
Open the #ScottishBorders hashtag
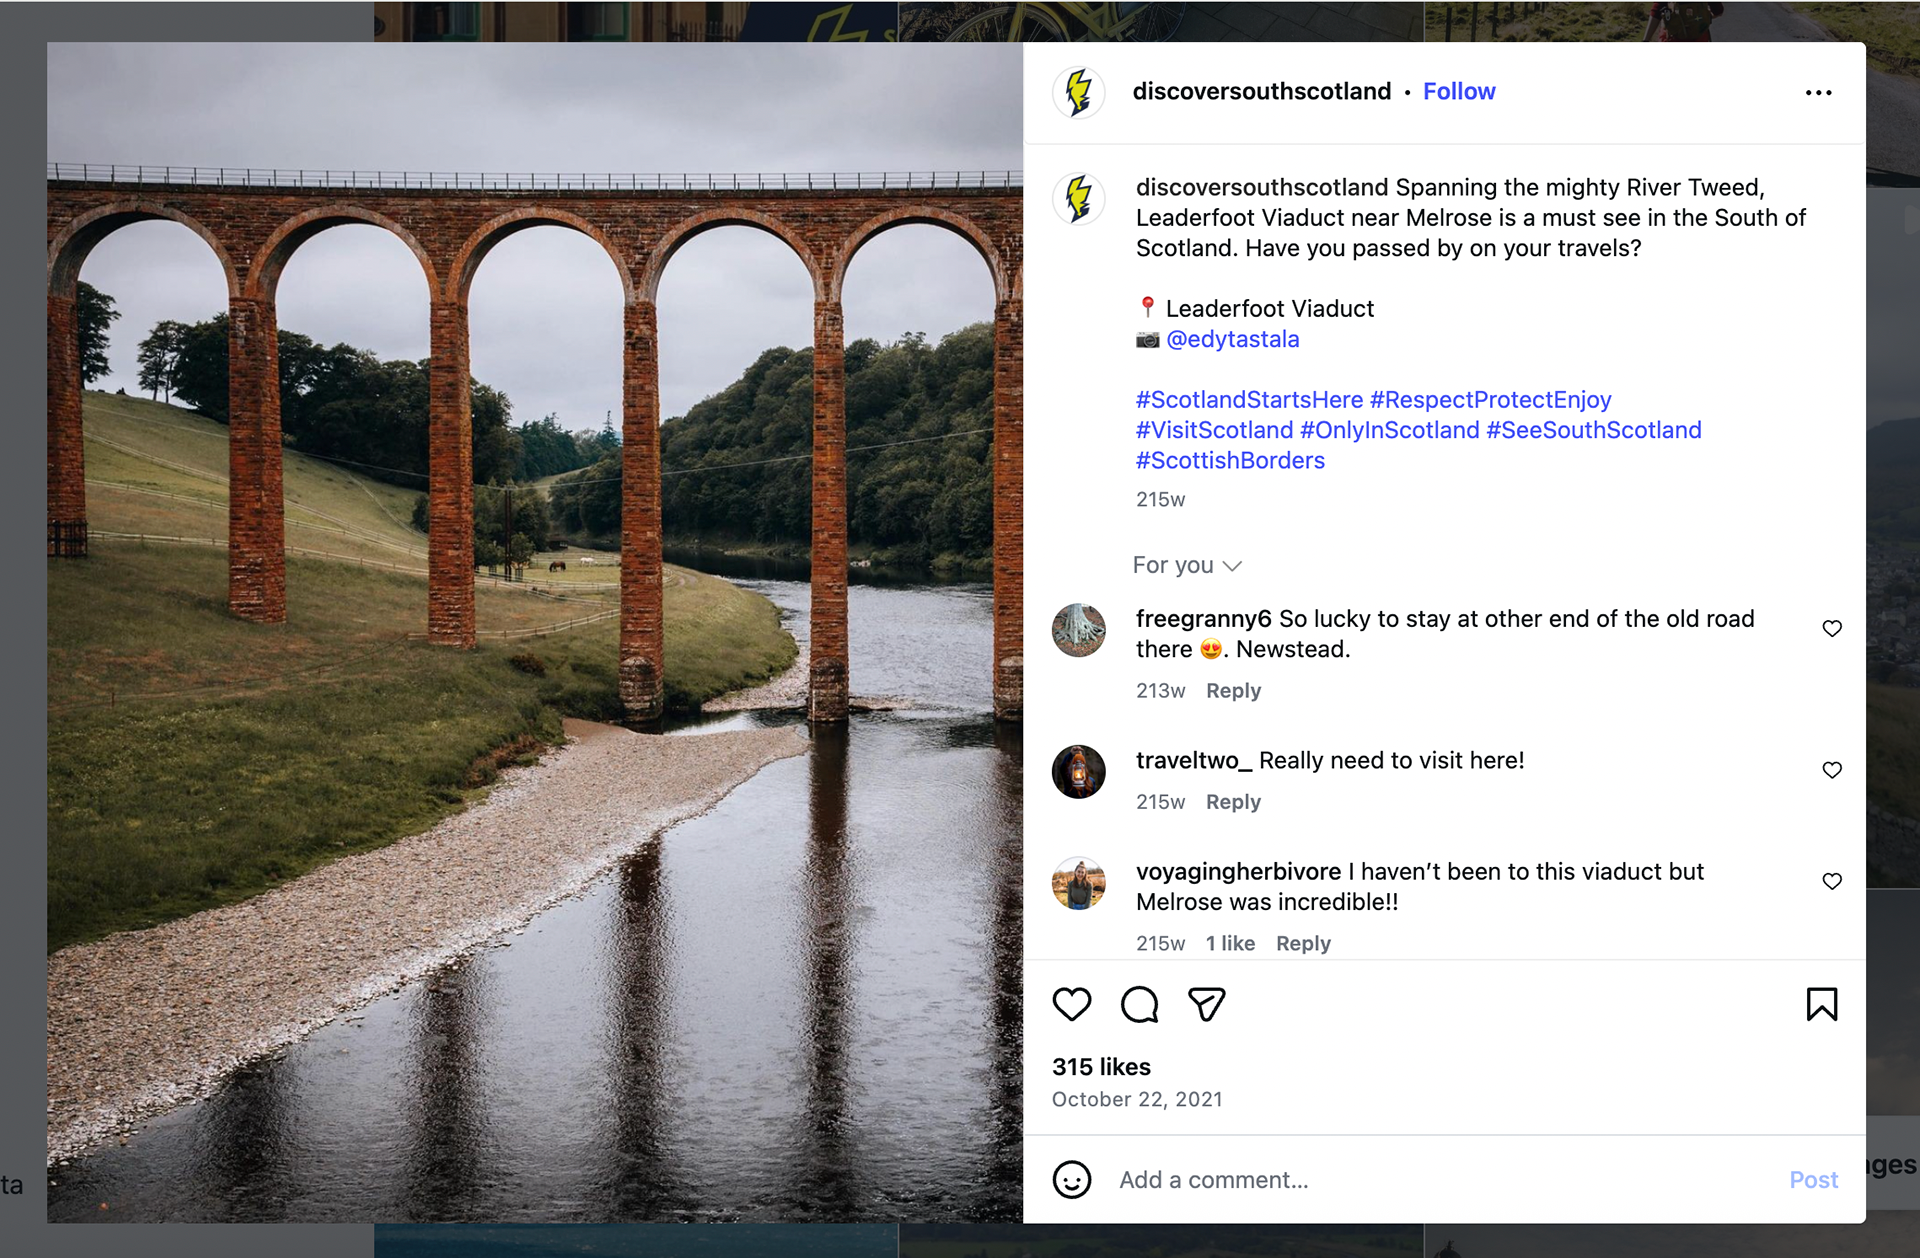1230,461
